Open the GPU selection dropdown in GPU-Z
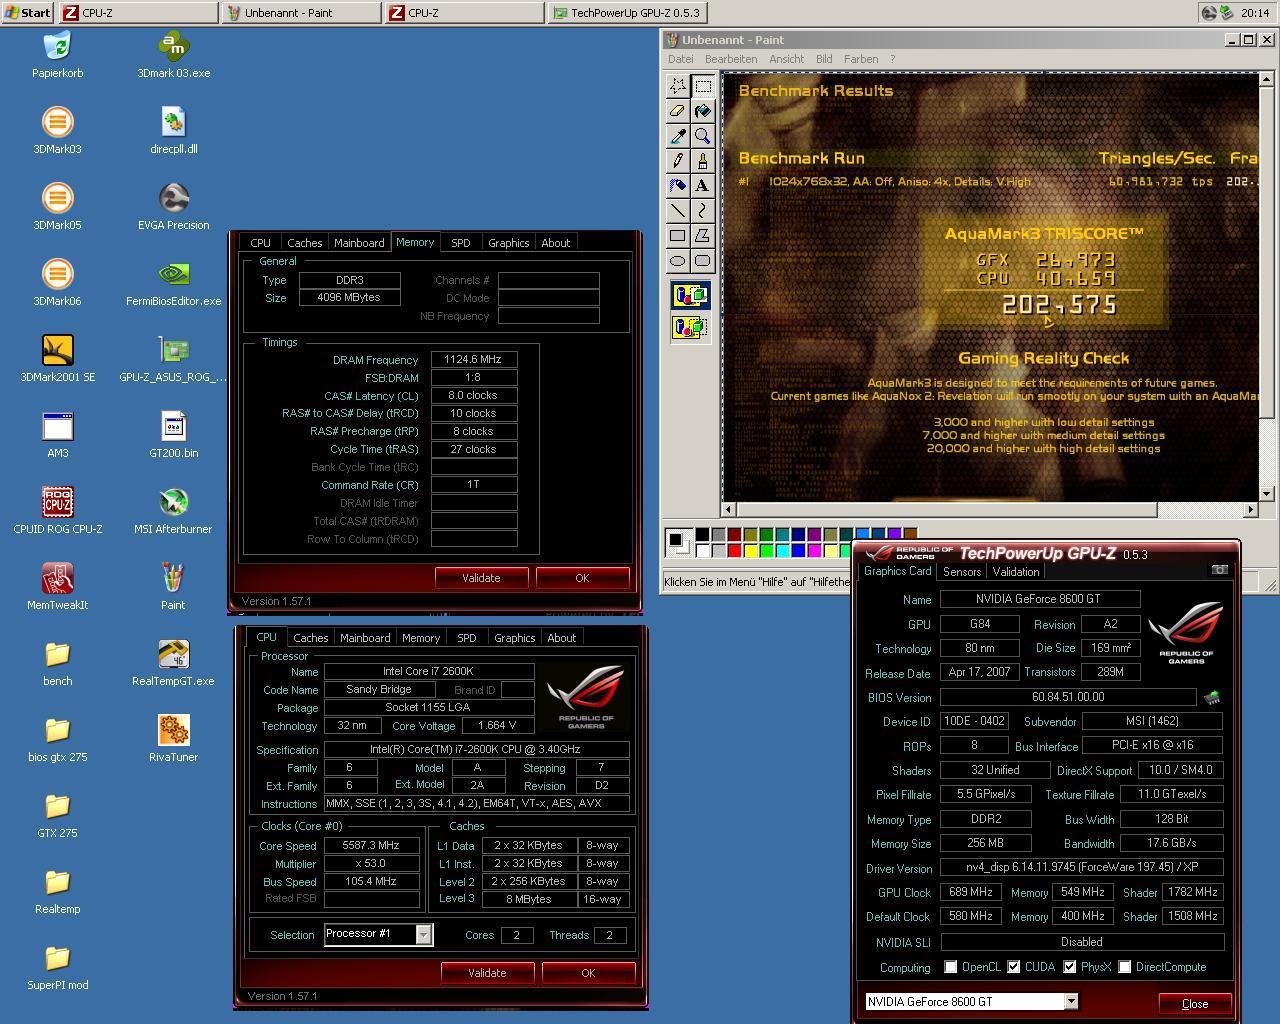This screenshot has height=1024, width=1280. pyautogui.click(x=1071, y=1001)
